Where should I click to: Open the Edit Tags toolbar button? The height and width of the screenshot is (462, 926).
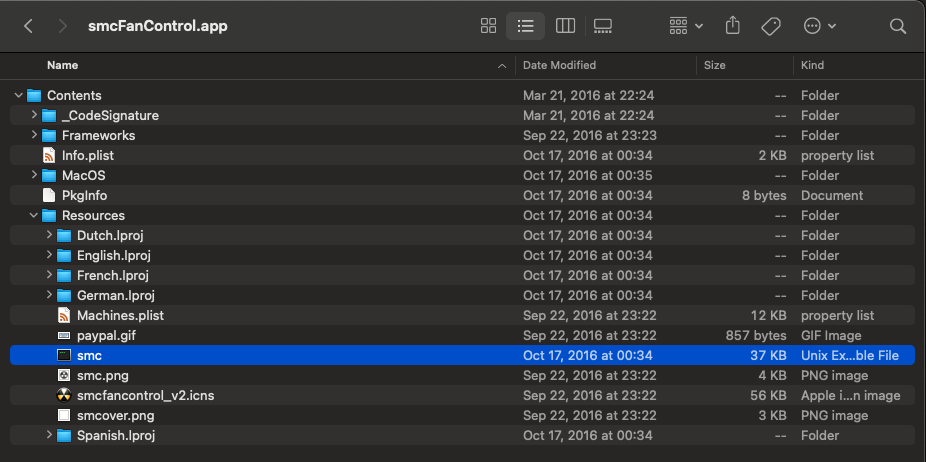point(771,25)
